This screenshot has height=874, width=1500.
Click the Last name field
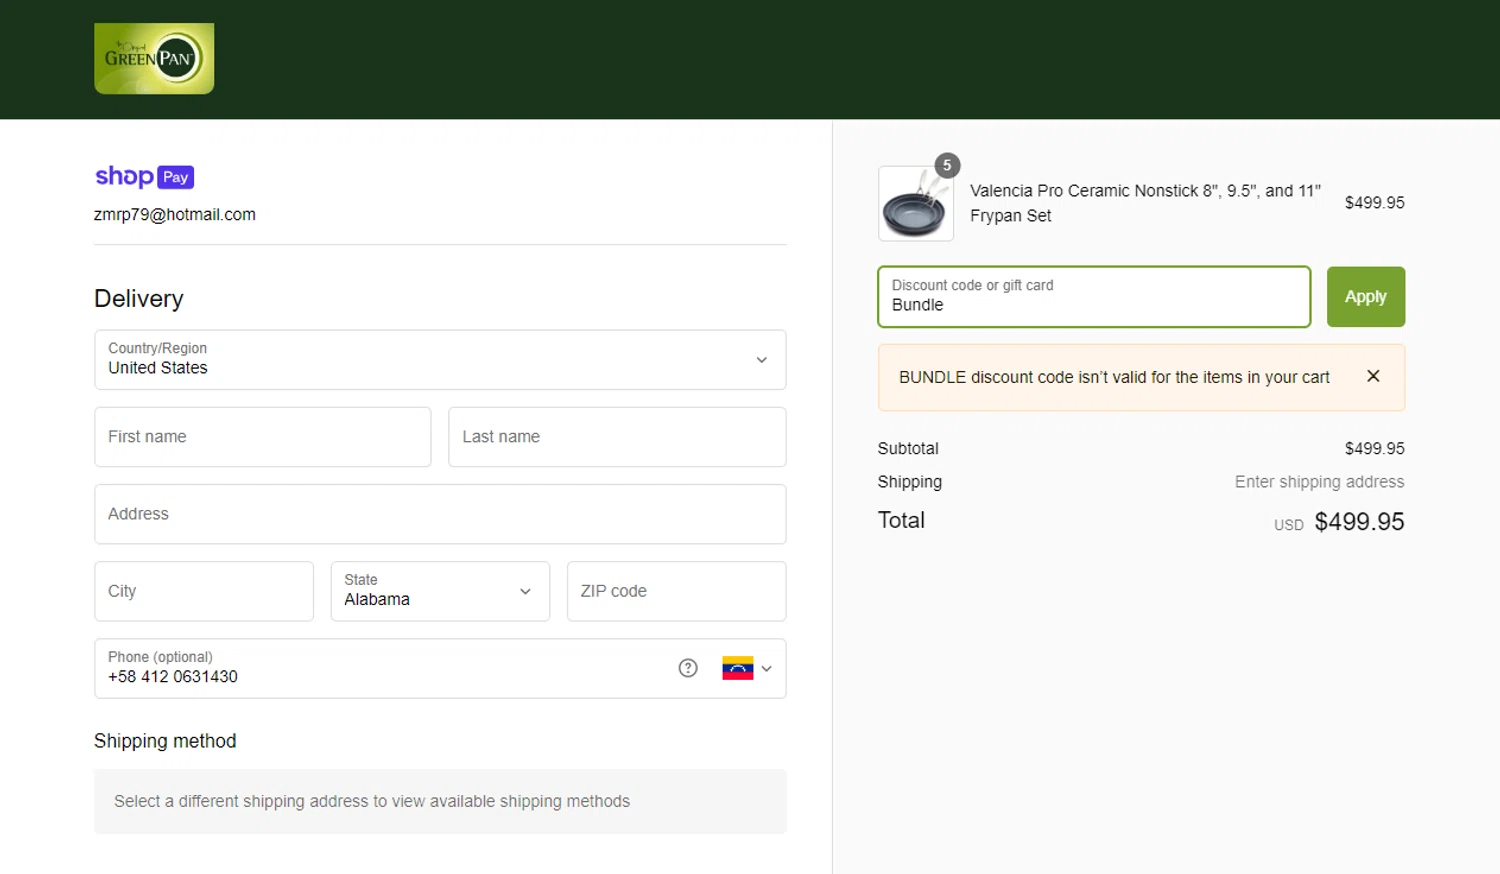pyautogui.click(x=617, y=437)
